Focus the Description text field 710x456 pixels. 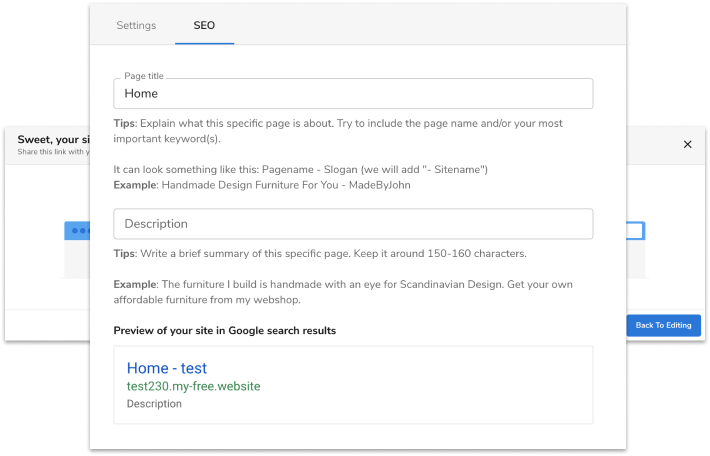point(353,224)
